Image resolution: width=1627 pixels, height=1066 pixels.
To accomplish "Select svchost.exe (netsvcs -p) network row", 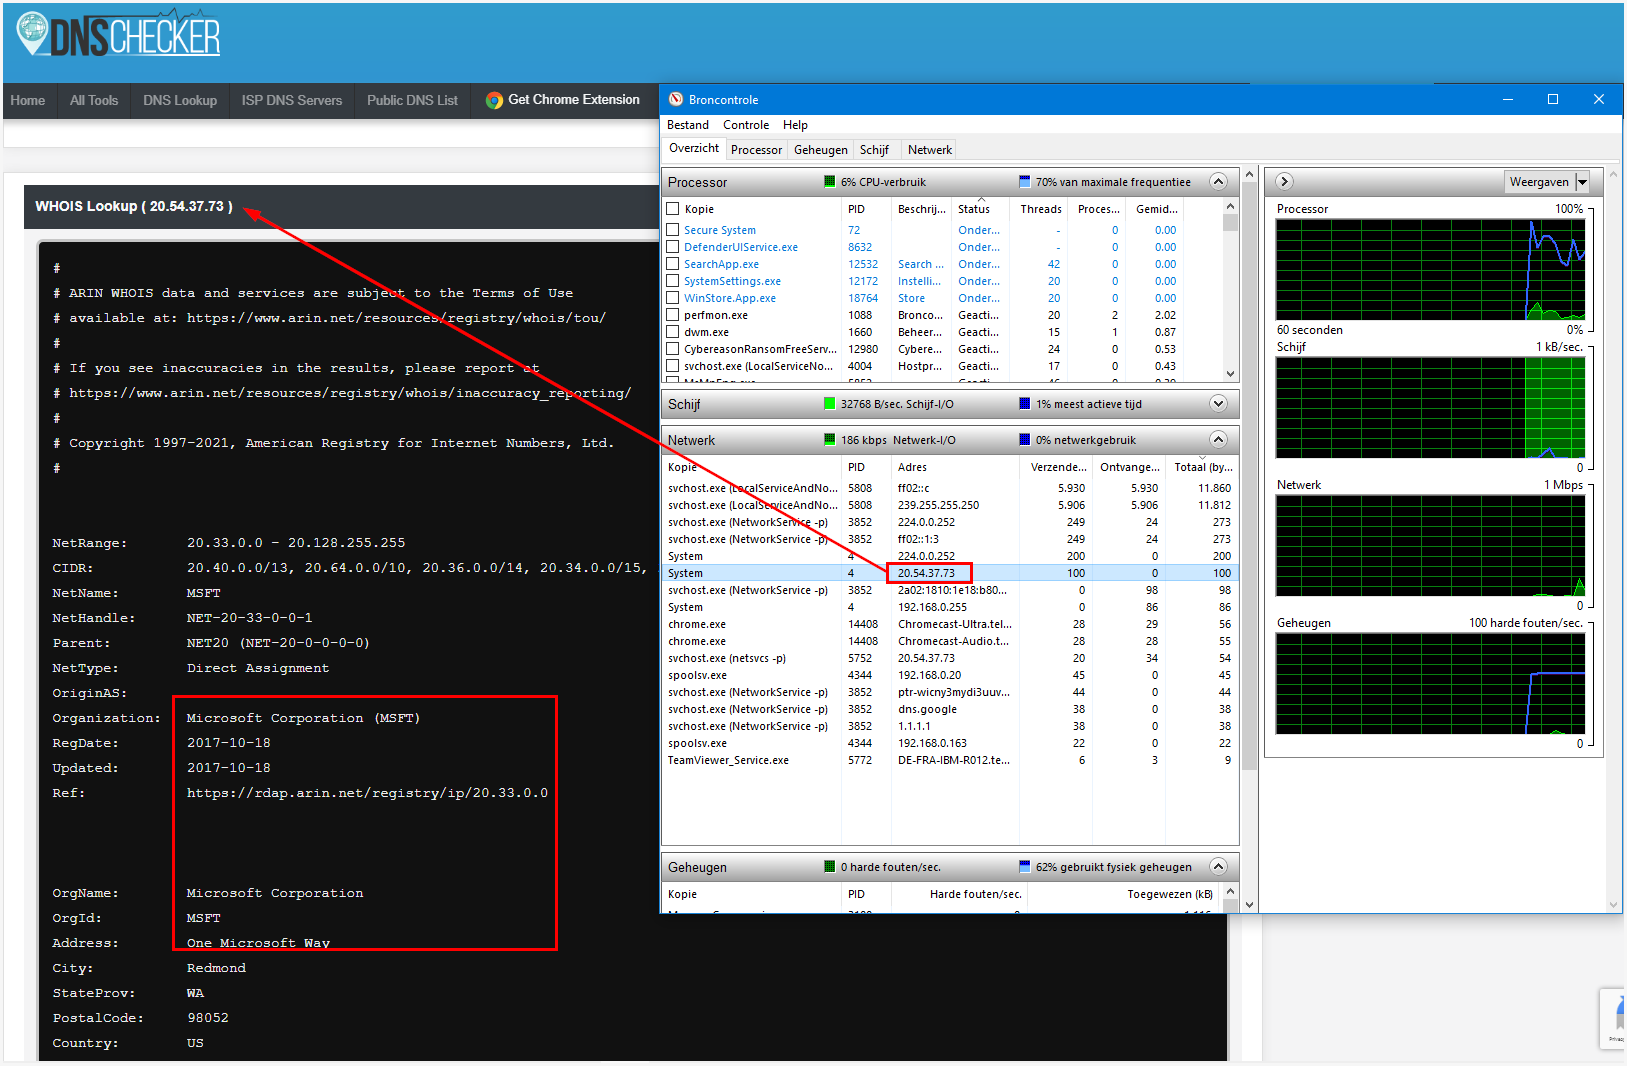I will tap(950, 658).
